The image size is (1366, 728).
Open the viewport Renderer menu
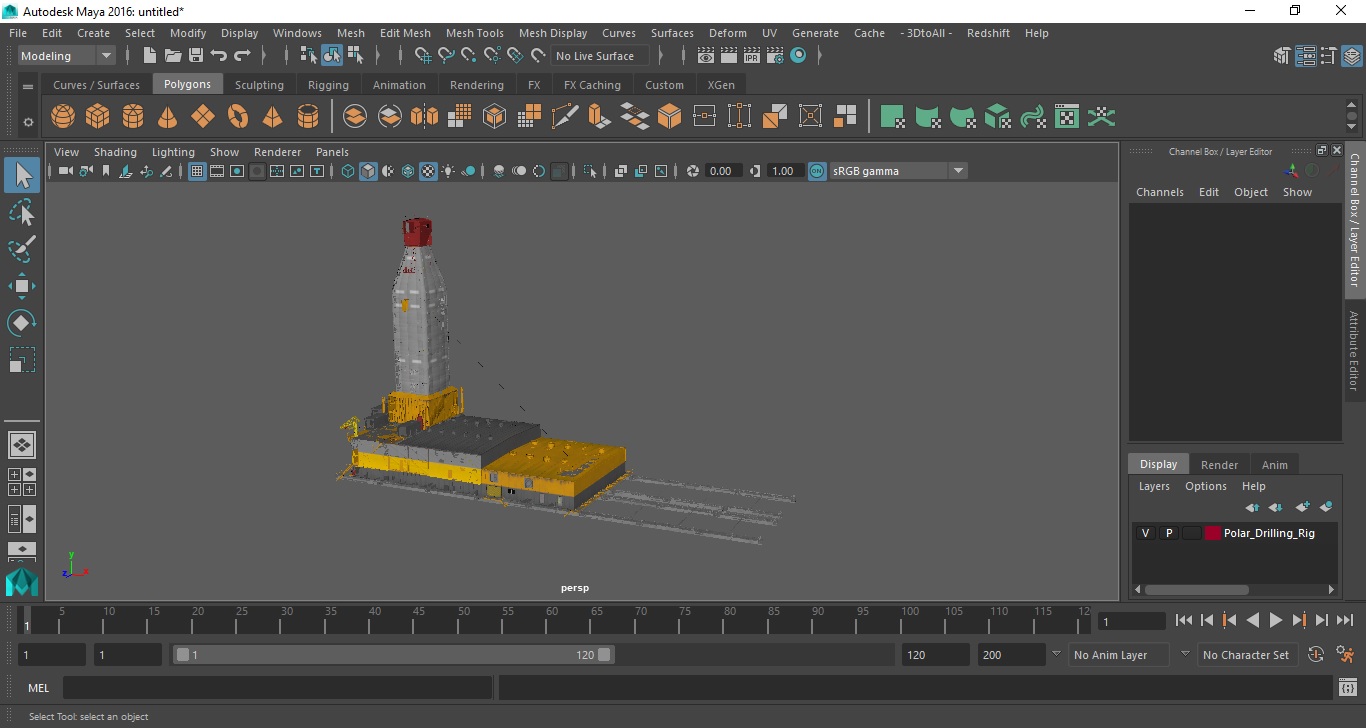277,152
